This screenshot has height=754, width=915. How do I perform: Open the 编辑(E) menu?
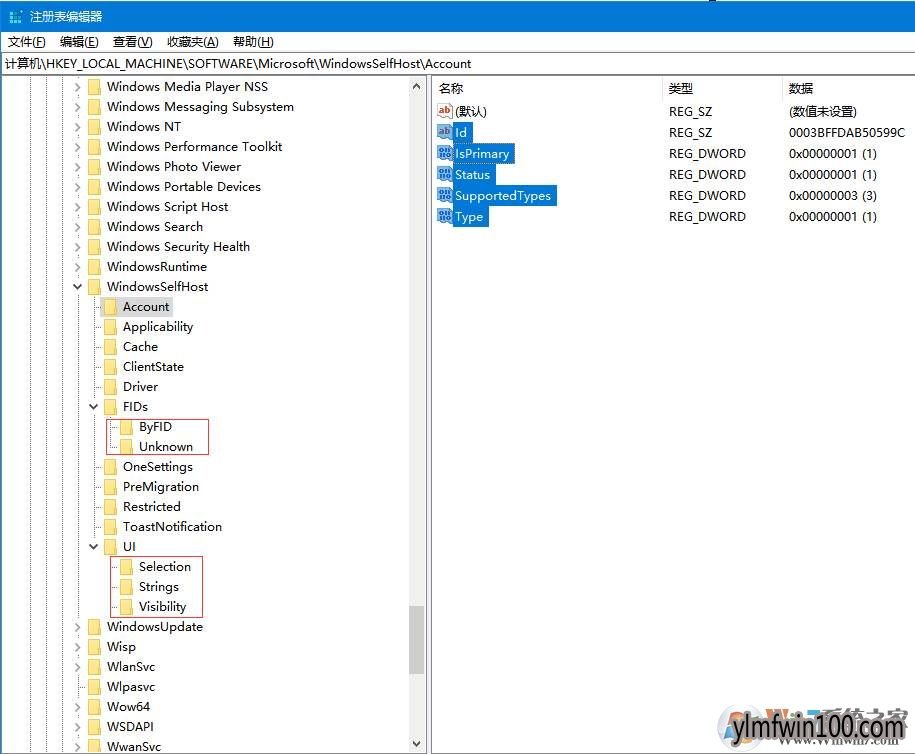pyautogui.click(x=79, y=41)
